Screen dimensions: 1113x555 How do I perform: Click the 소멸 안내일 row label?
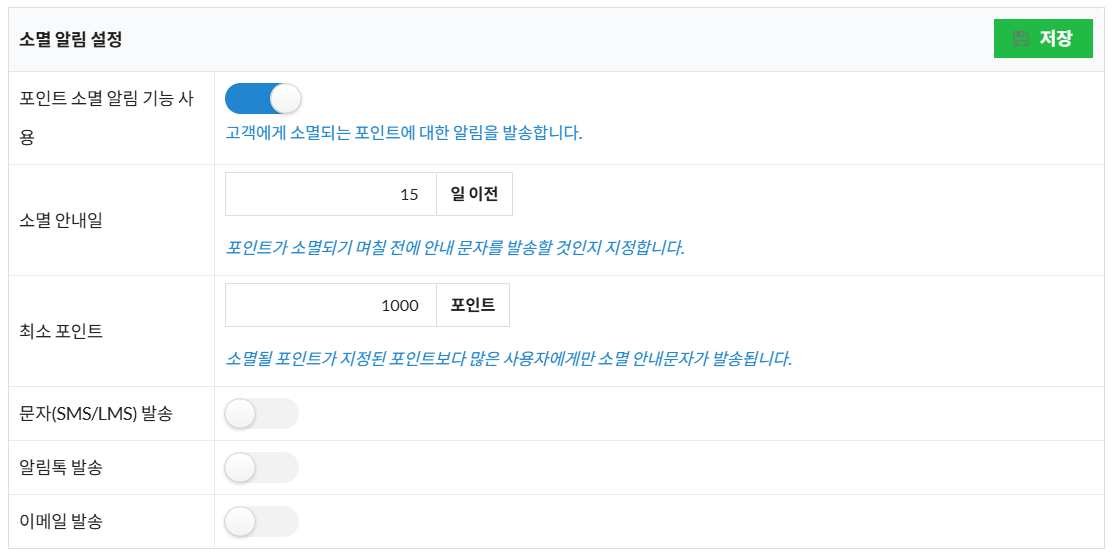[x=61, y=221]
